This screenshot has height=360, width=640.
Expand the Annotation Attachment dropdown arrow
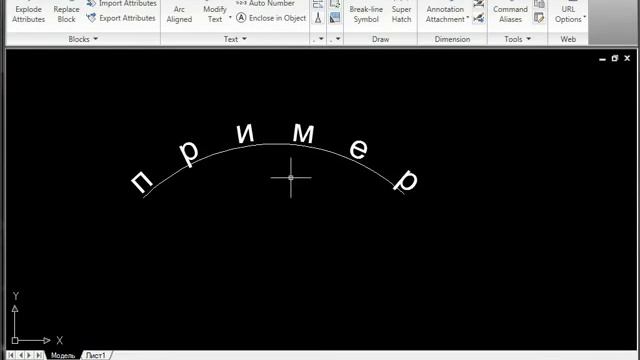tap(468, 18)
